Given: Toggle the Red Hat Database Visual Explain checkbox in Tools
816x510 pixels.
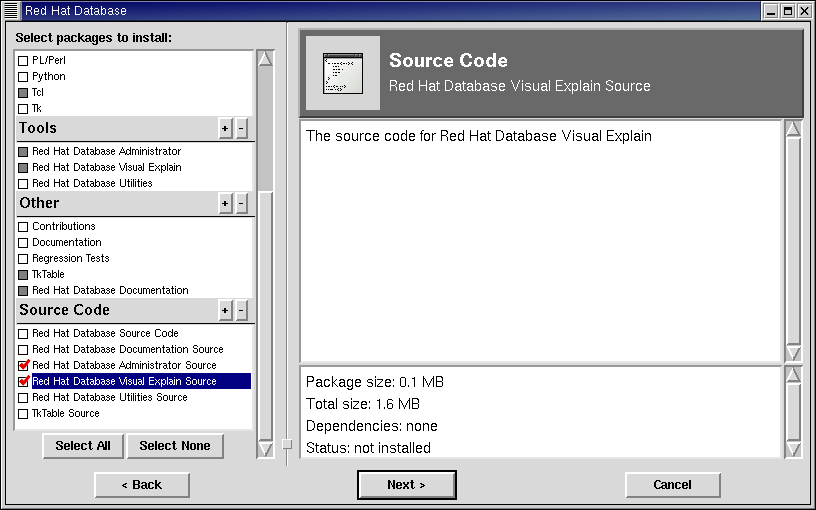Looking at the screenshot, I should (x=23, y=168).
